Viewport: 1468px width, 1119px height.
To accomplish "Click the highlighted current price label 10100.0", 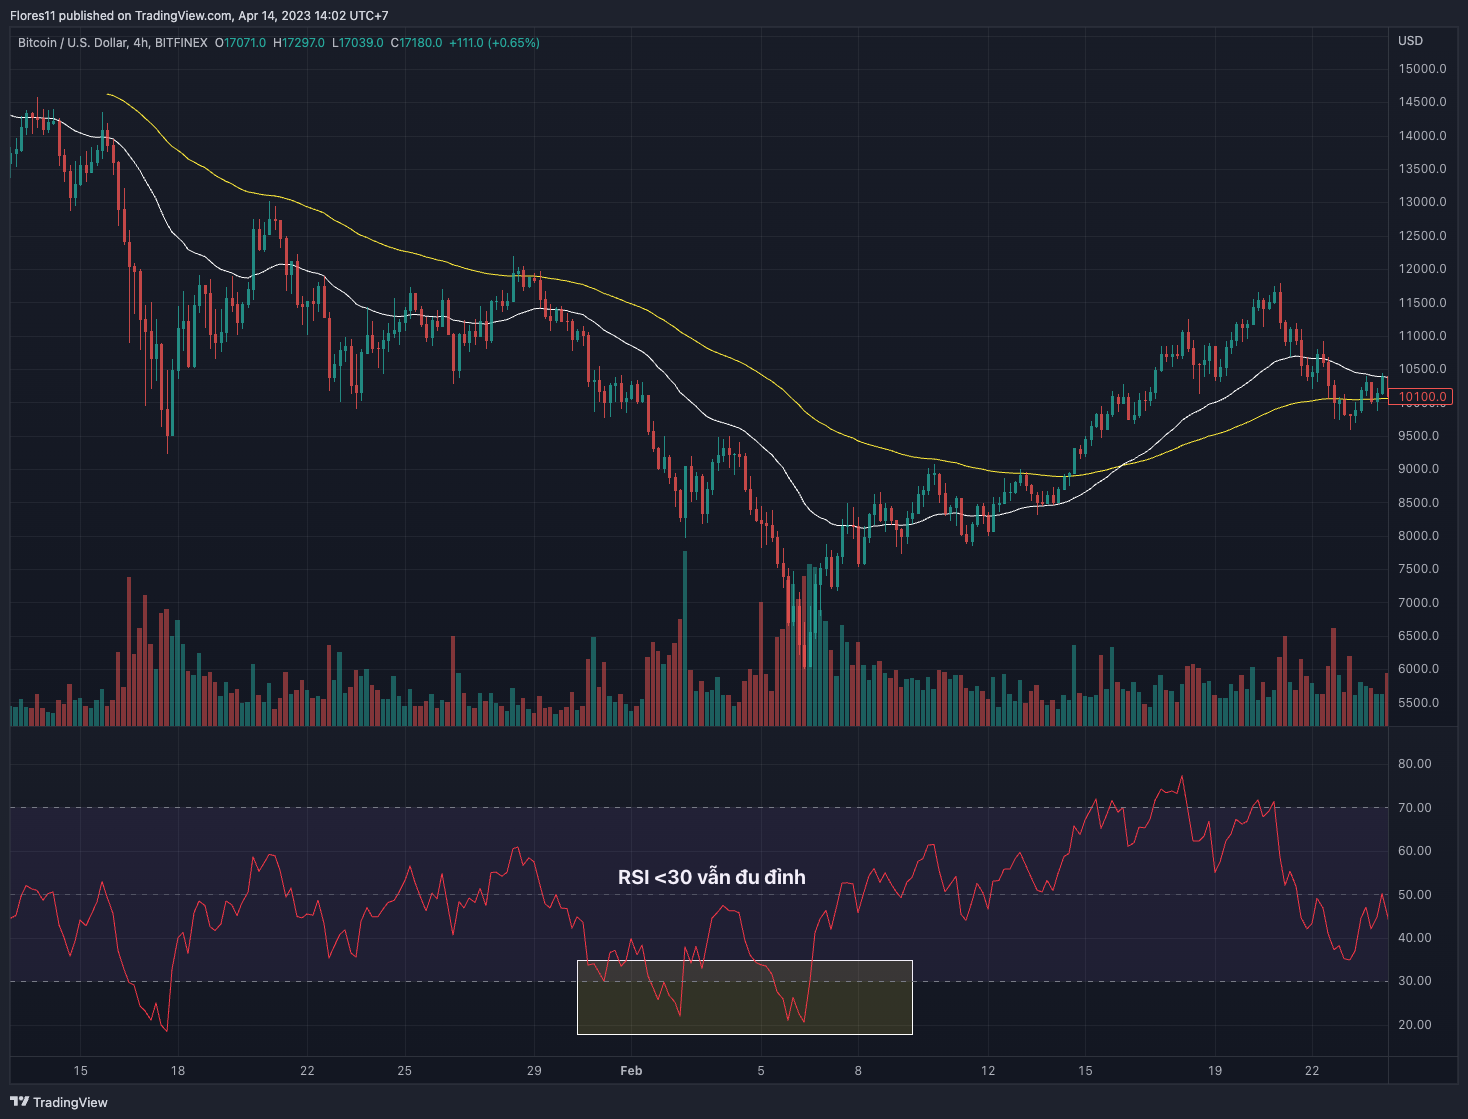I will click(1422, 397).
